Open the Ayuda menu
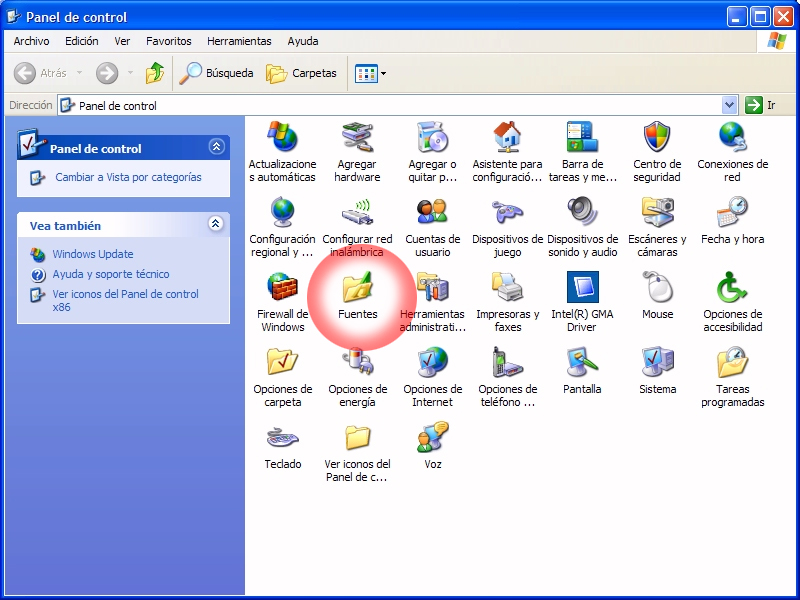This screenshot has height=600, width=800. (x=303, y=41)
